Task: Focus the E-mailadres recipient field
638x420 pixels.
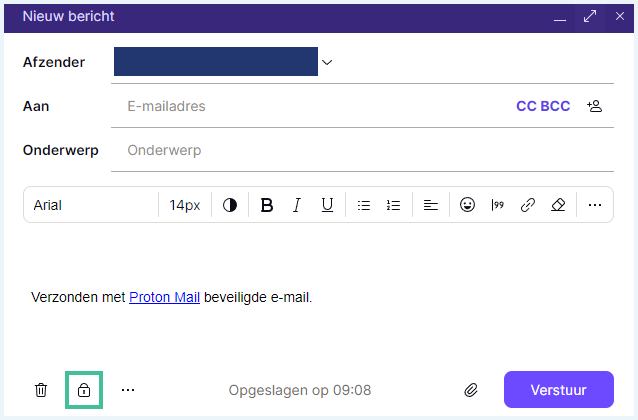Action: pyautogui.click(x=317, y=106)
